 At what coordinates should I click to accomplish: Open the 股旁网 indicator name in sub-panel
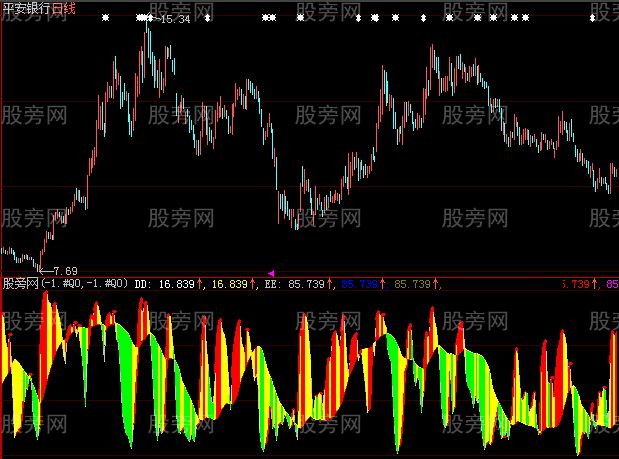click(x=19, y=284)
